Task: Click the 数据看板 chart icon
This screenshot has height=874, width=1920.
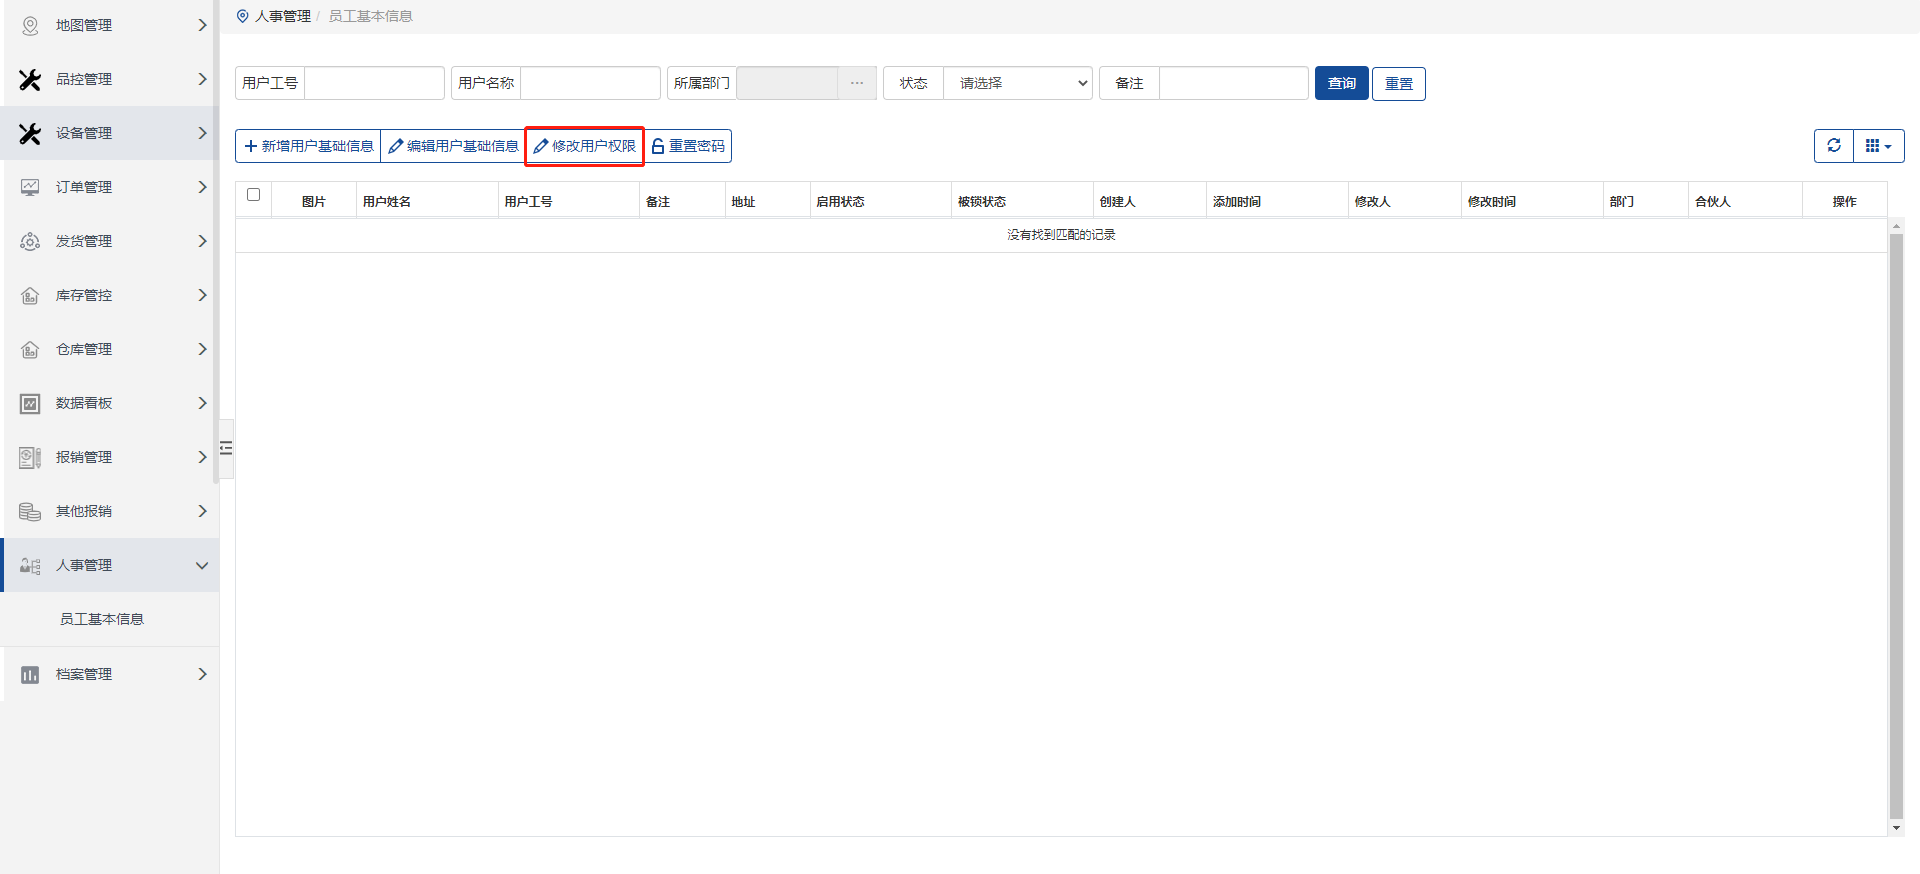Action: [30, 404]
